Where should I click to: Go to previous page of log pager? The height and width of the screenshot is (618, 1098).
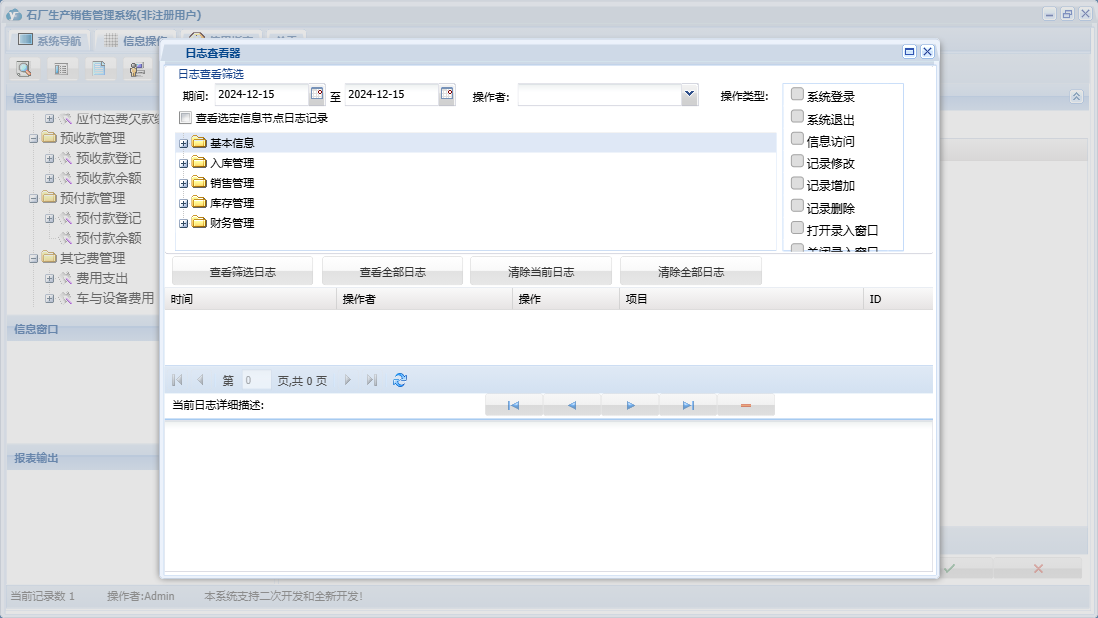200,380
